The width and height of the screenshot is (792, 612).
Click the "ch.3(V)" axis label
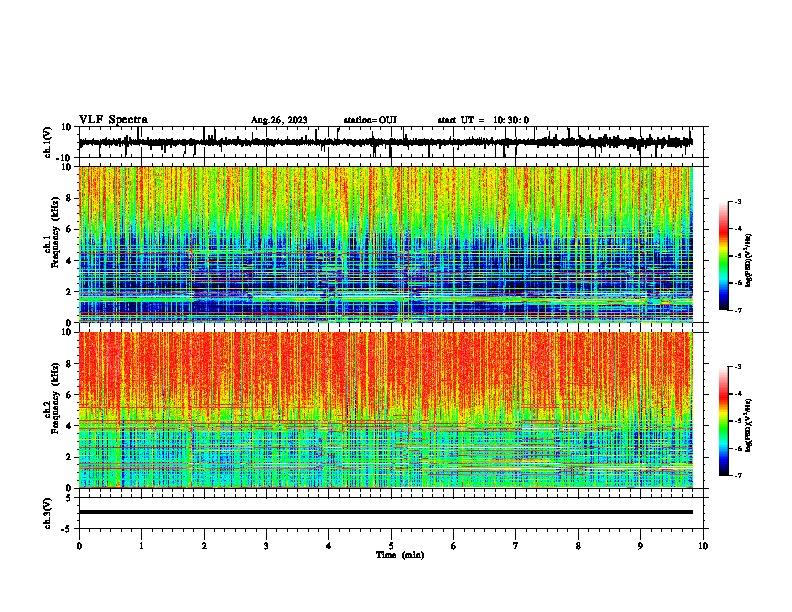48,513
